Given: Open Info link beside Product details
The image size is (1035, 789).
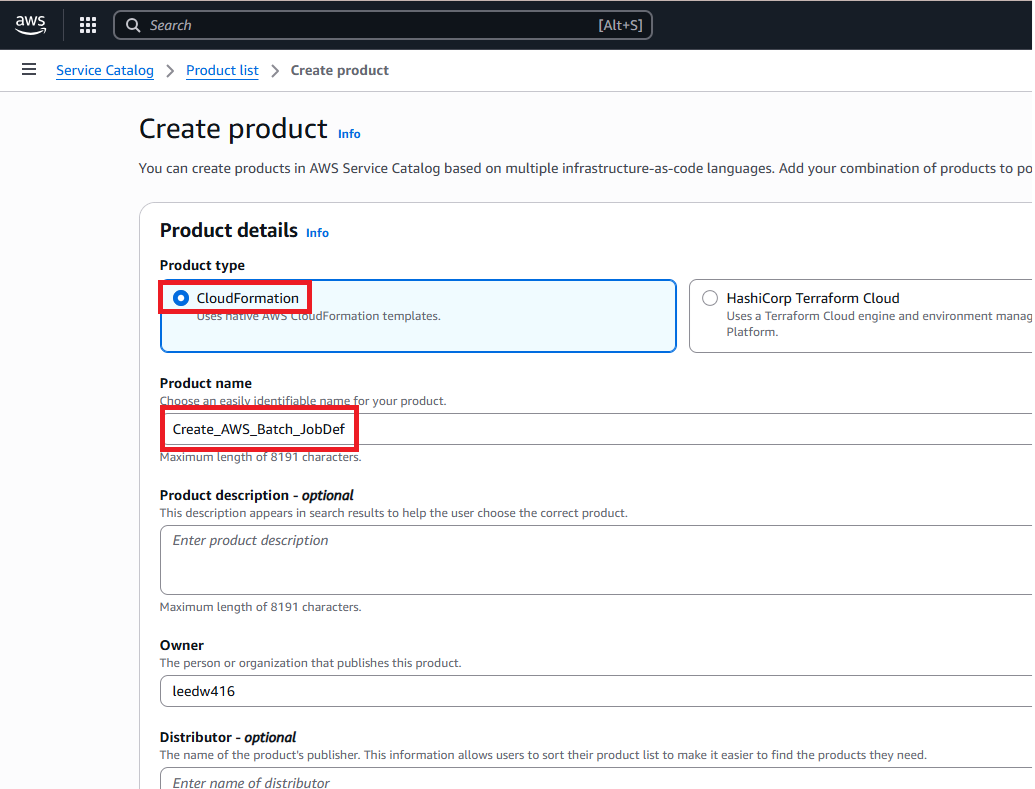Looking at the screenshot, I should [317, 233].
